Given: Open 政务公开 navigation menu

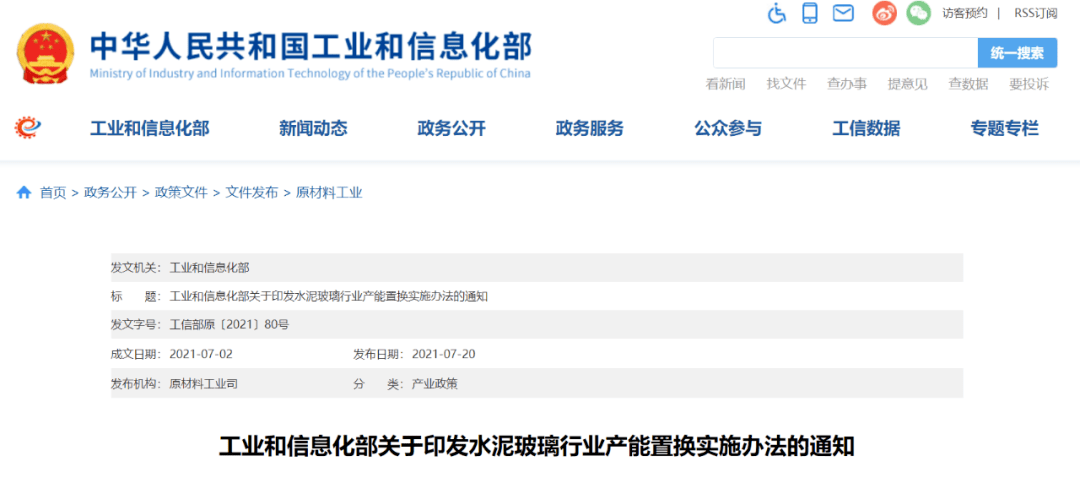Looking at the screenshot, I should point(451,128).
